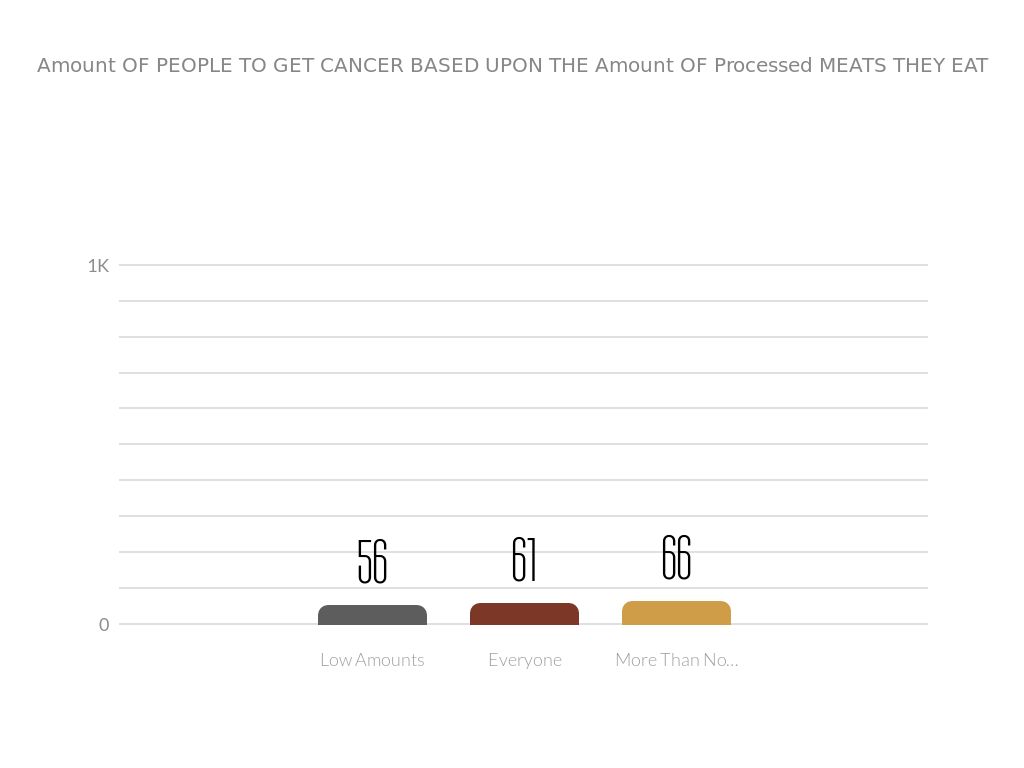The height and width of the screenshot is (768, 1024).
Task: Select the gold More Than No… bar
Action: [676, 613]
